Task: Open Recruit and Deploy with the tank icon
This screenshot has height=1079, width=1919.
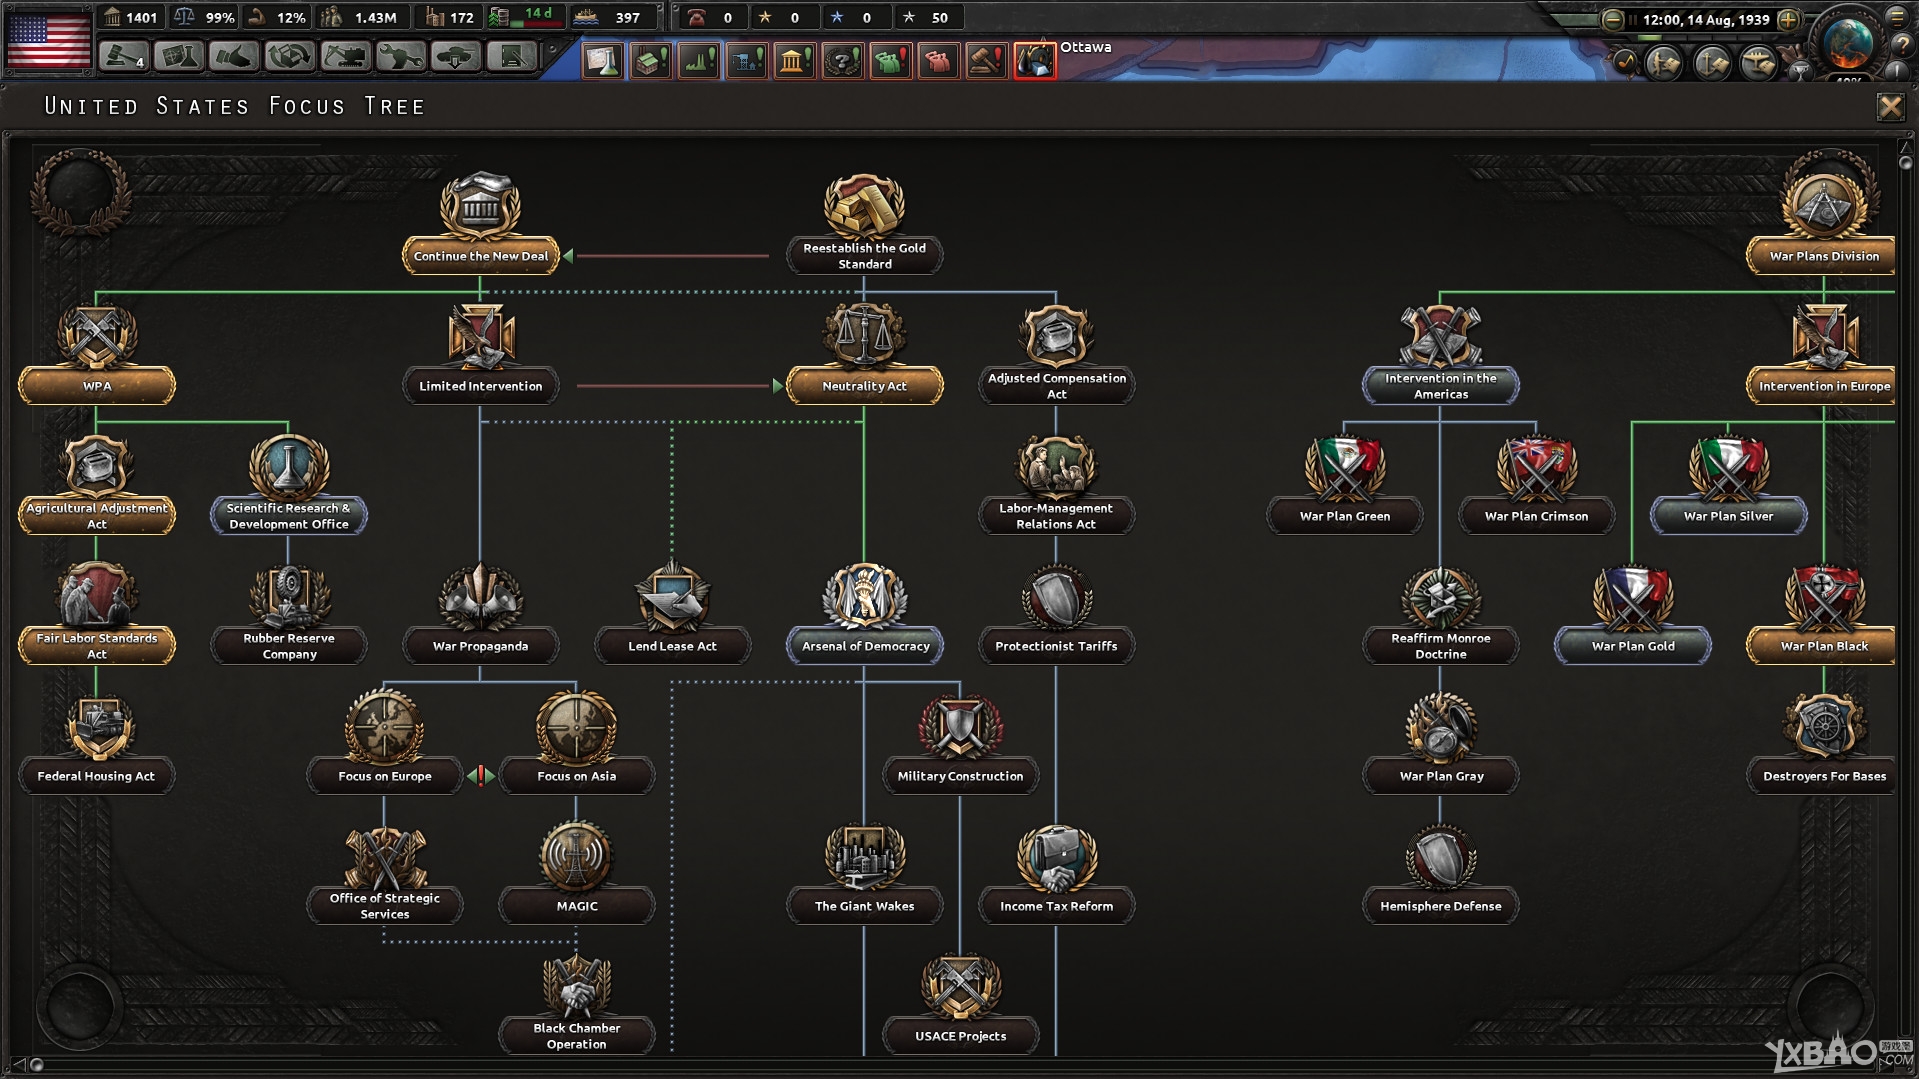Action: [455, 57]
